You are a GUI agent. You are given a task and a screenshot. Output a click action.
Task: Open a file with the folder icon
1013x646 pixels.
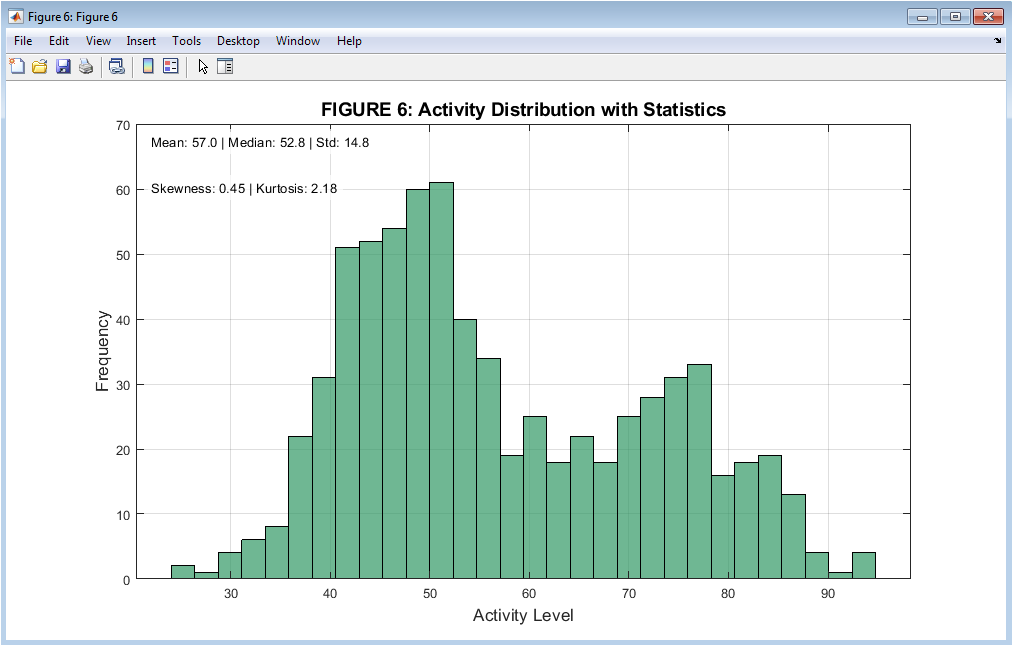40,67
